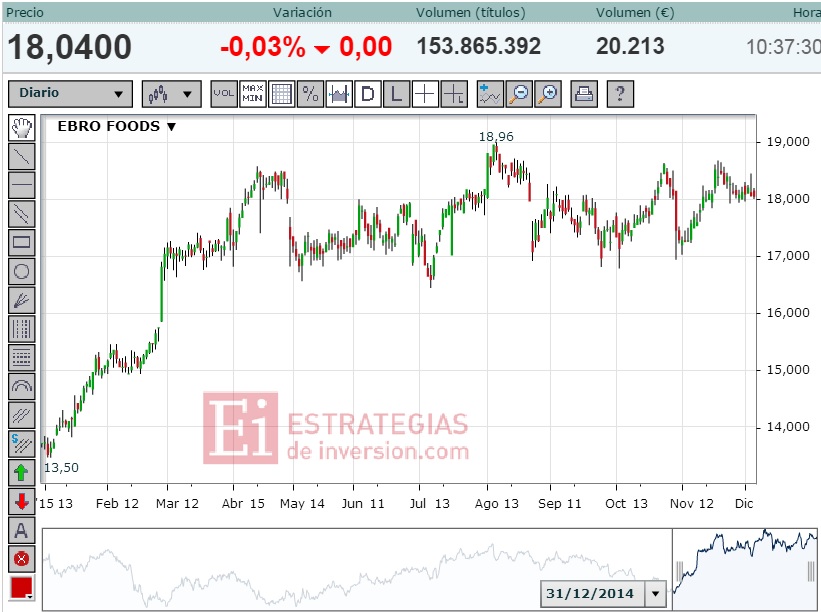The width and height of the screenshot is (821, 612).
Task: Select the hand pan tool
Action: pos(21,127)
